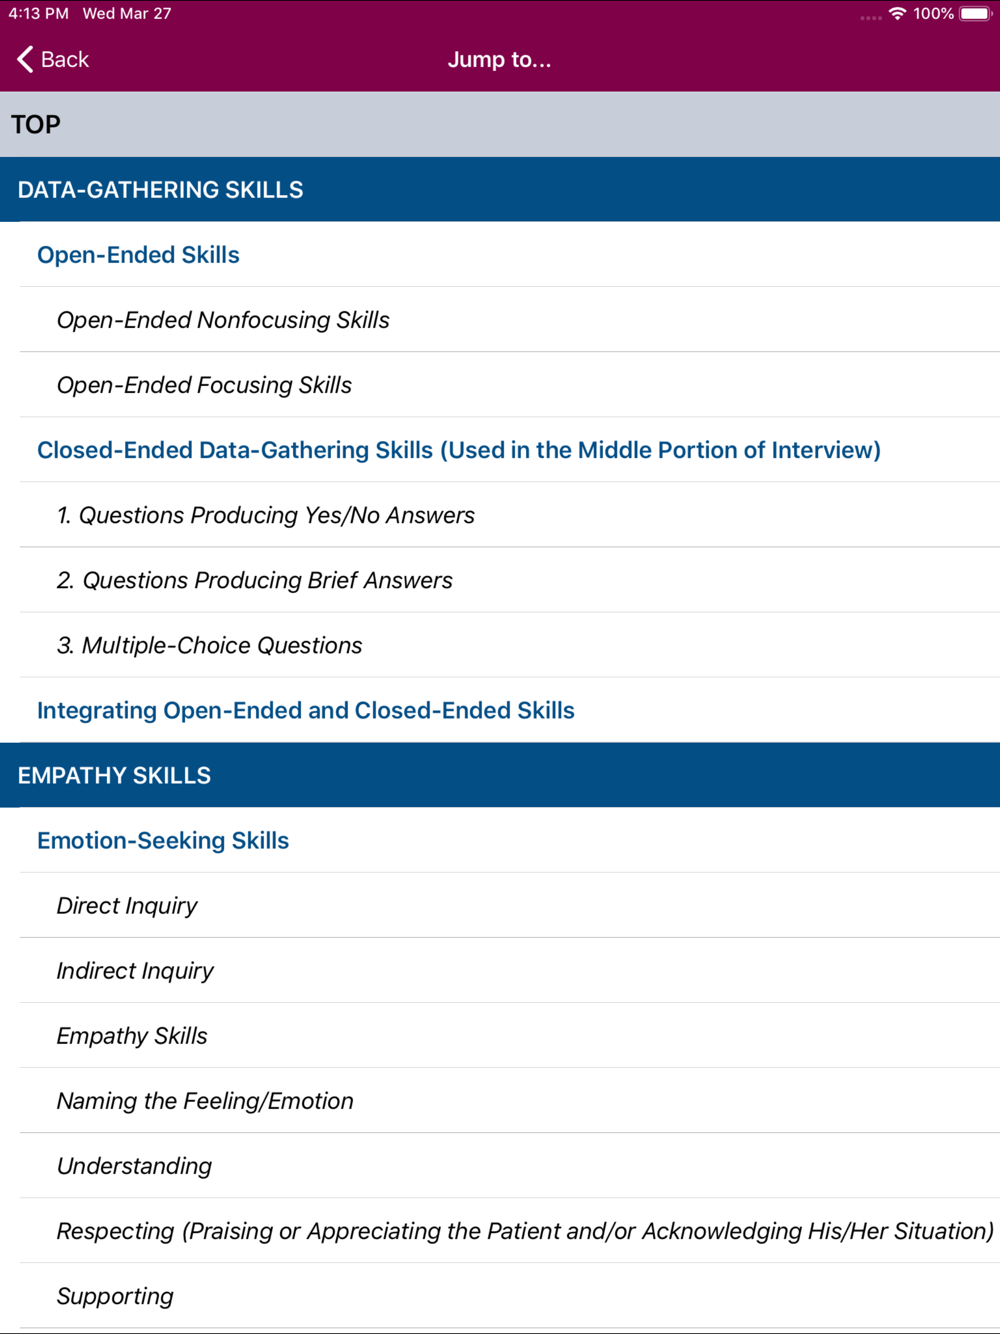Tap the Wi-Fi status icon
Viewport: 1000px width, 1334px height.
pyautogui.click(x=897, y=14)
